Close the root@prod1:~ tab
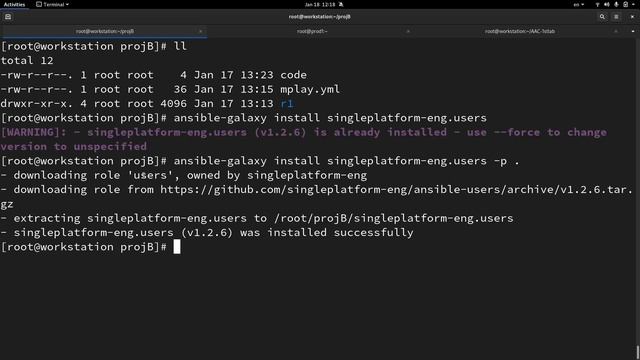640x360 pixels. pyautogui.click(x=408, y=31)
